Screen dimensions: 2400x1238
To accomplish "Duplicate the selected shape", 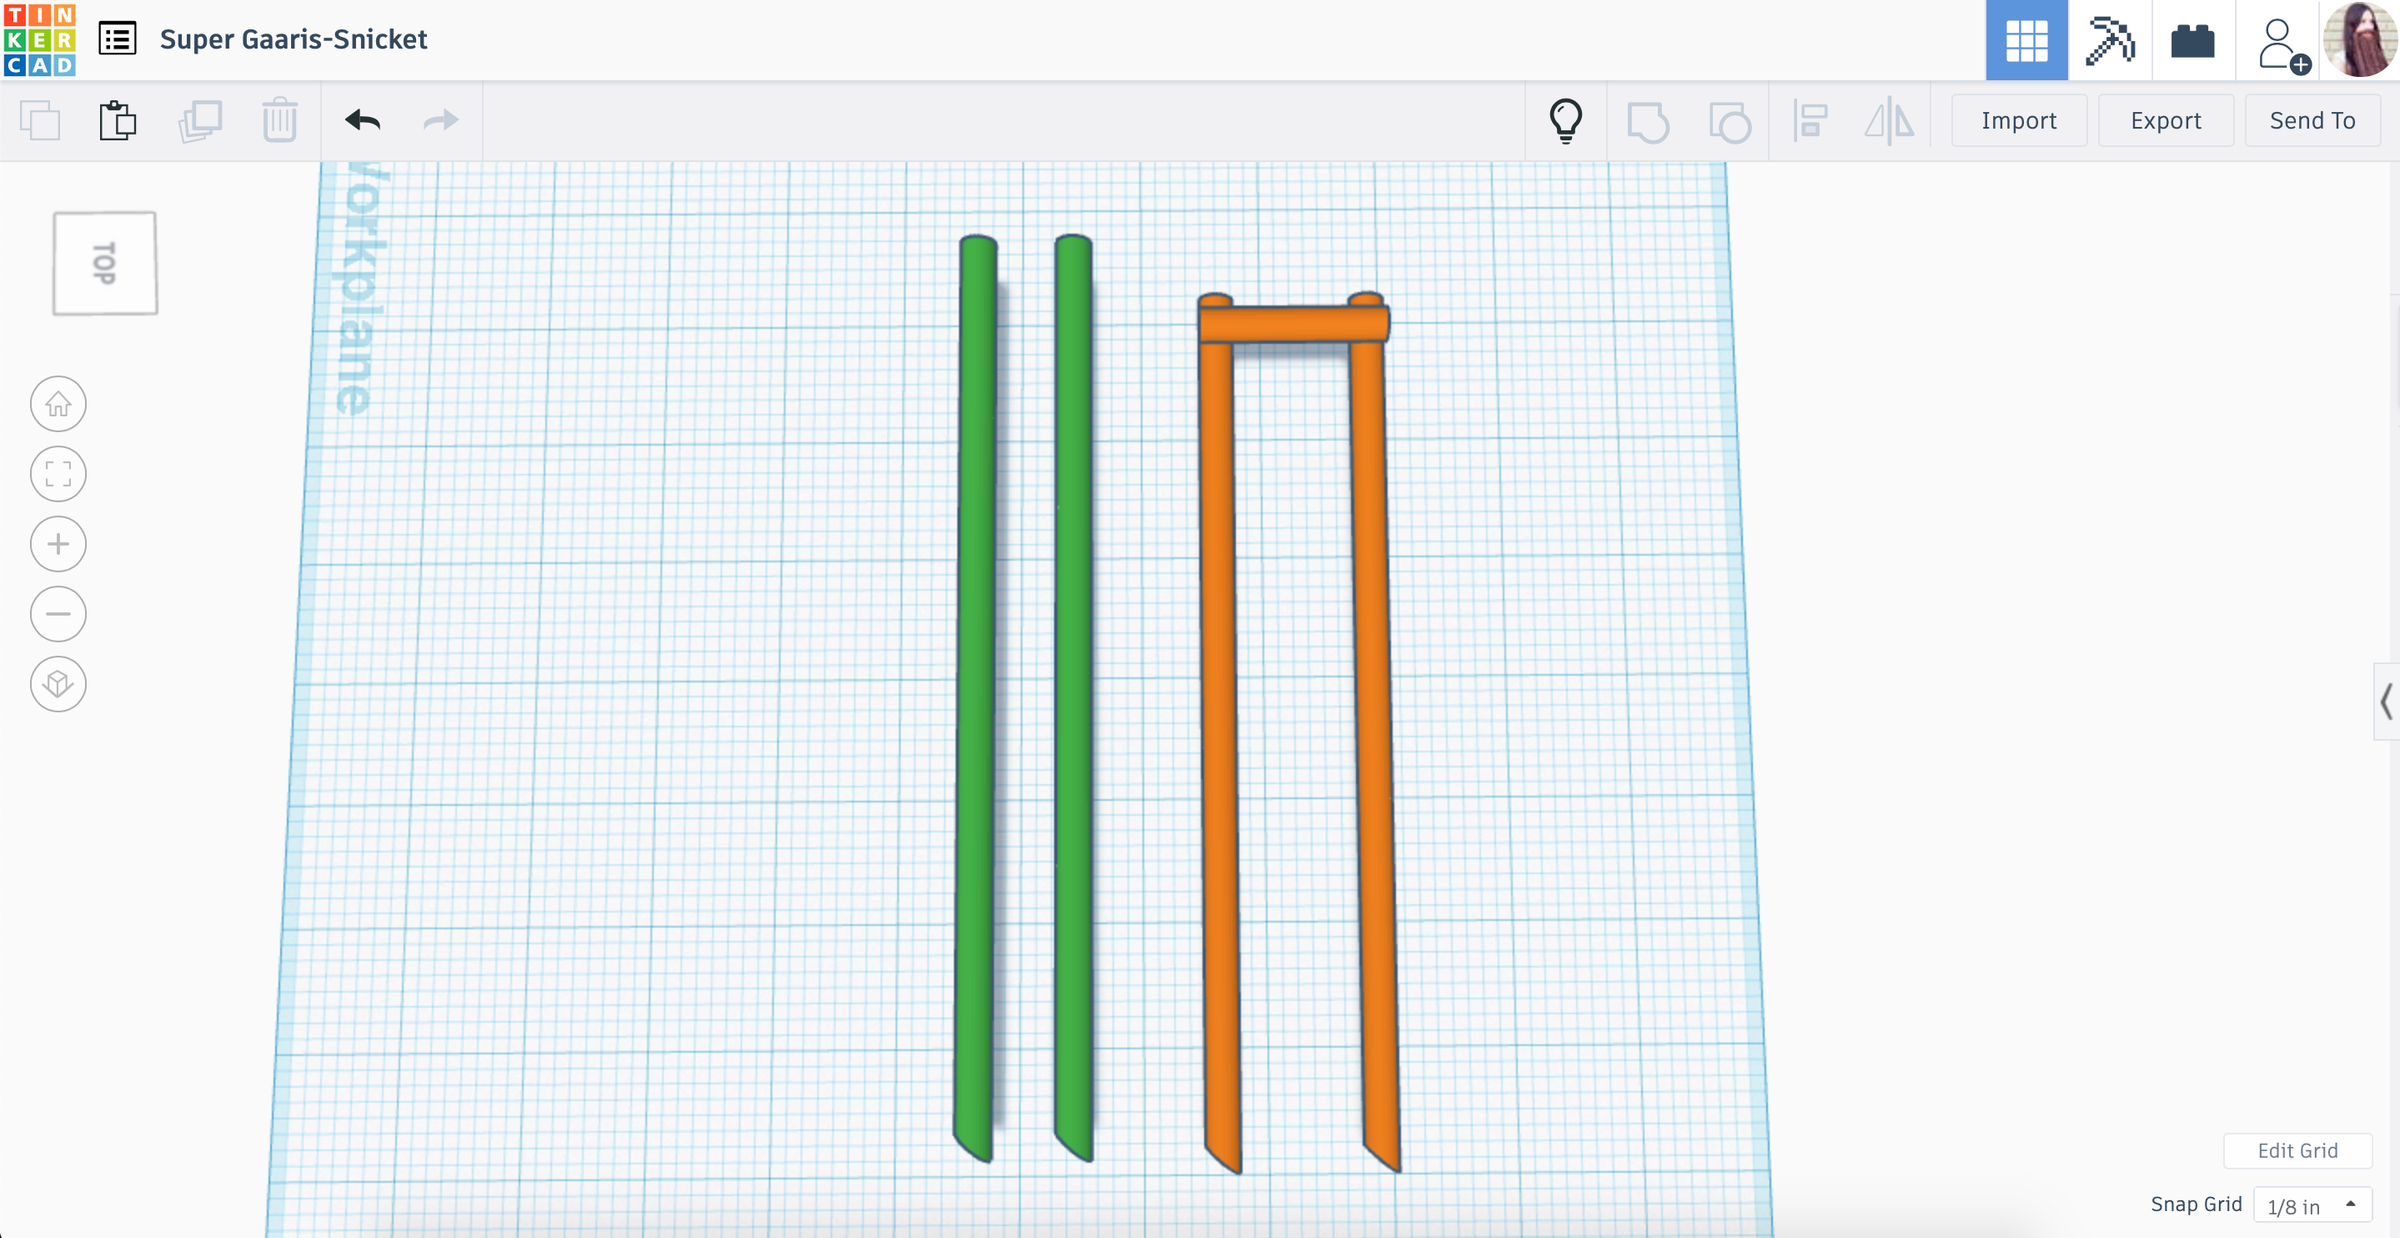I will coord(199,120).
